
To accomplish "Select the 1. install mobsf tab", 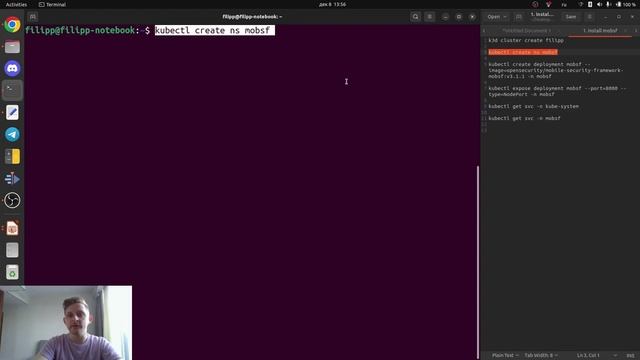I will tap(600, 31).
